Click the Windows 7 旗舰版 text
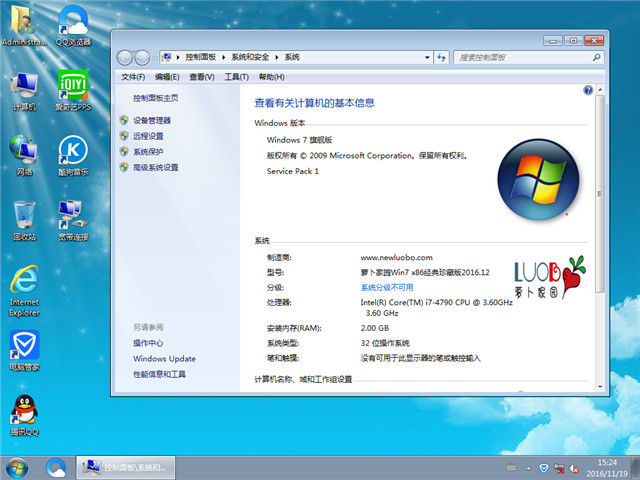 [299, 140]
